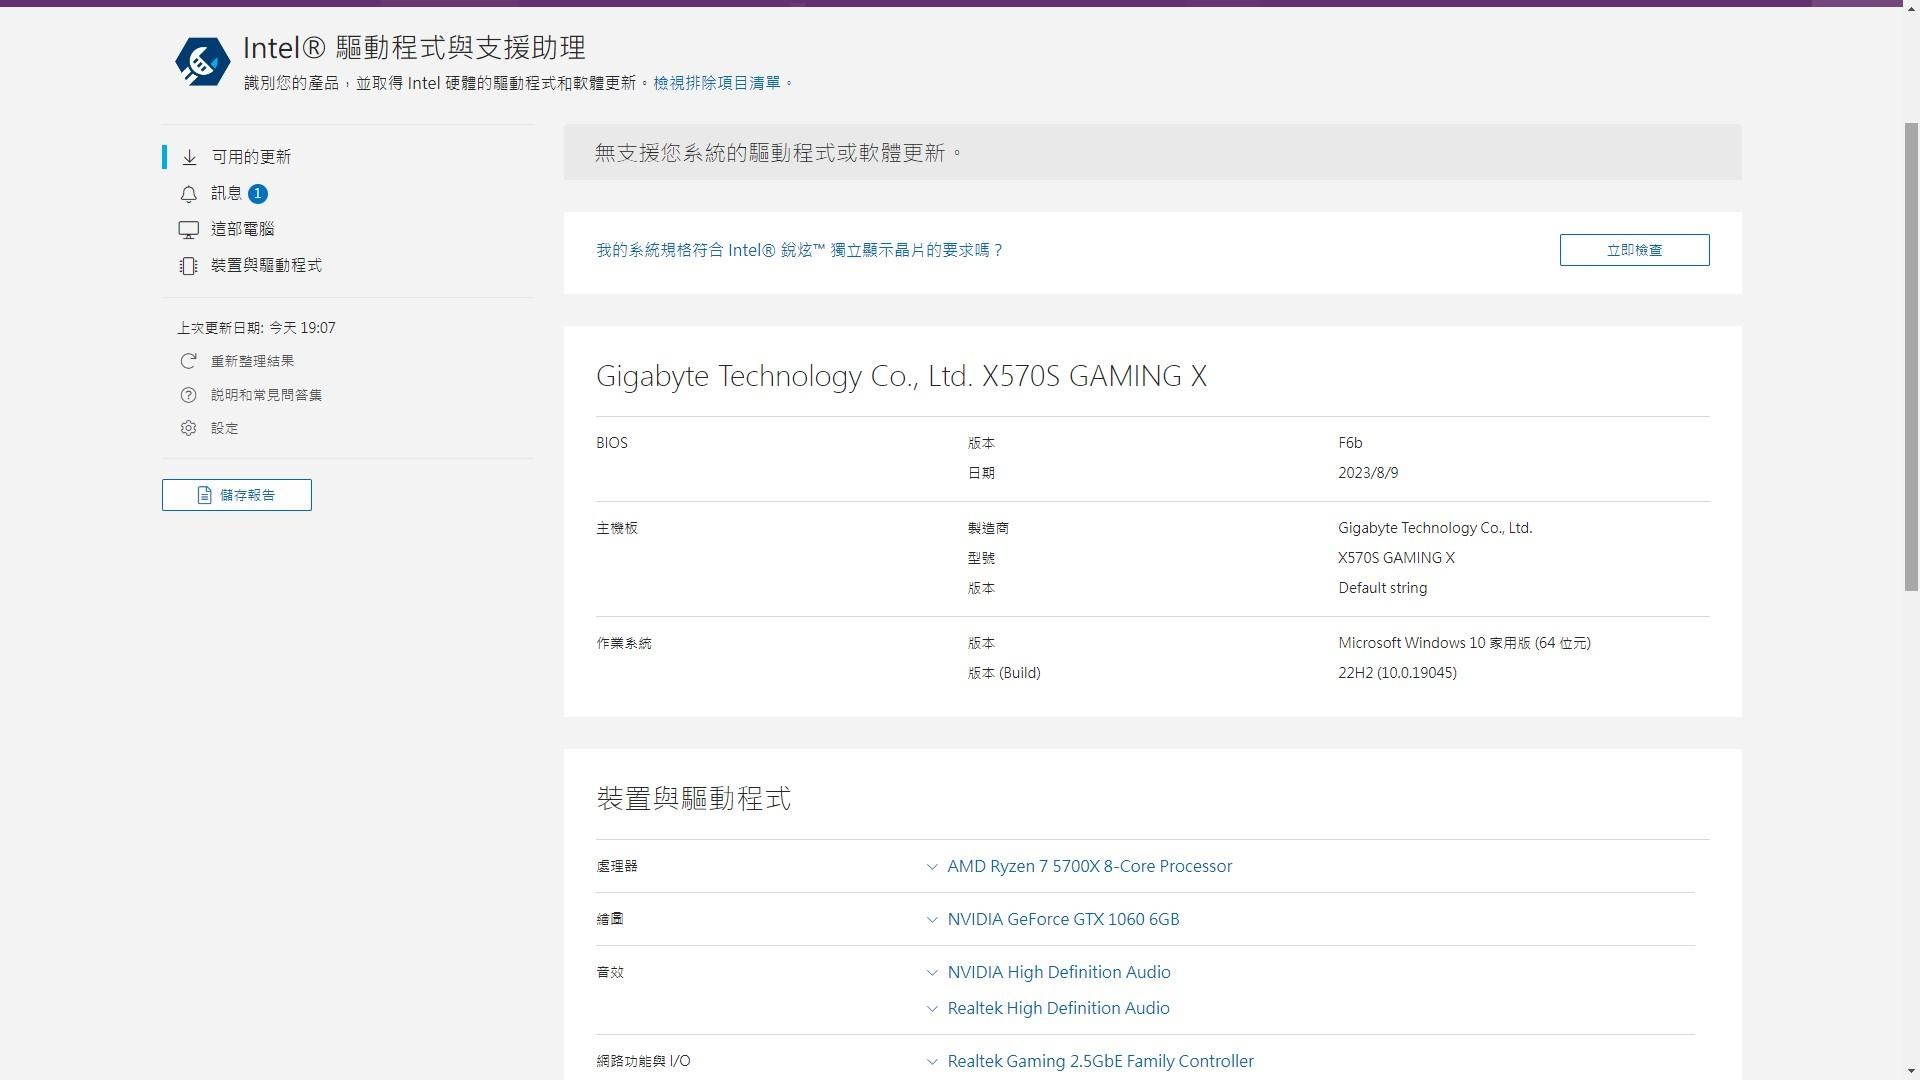Screen dimensions: 1920x1080
Task: Click the Default string version value
Action: 1382,588
